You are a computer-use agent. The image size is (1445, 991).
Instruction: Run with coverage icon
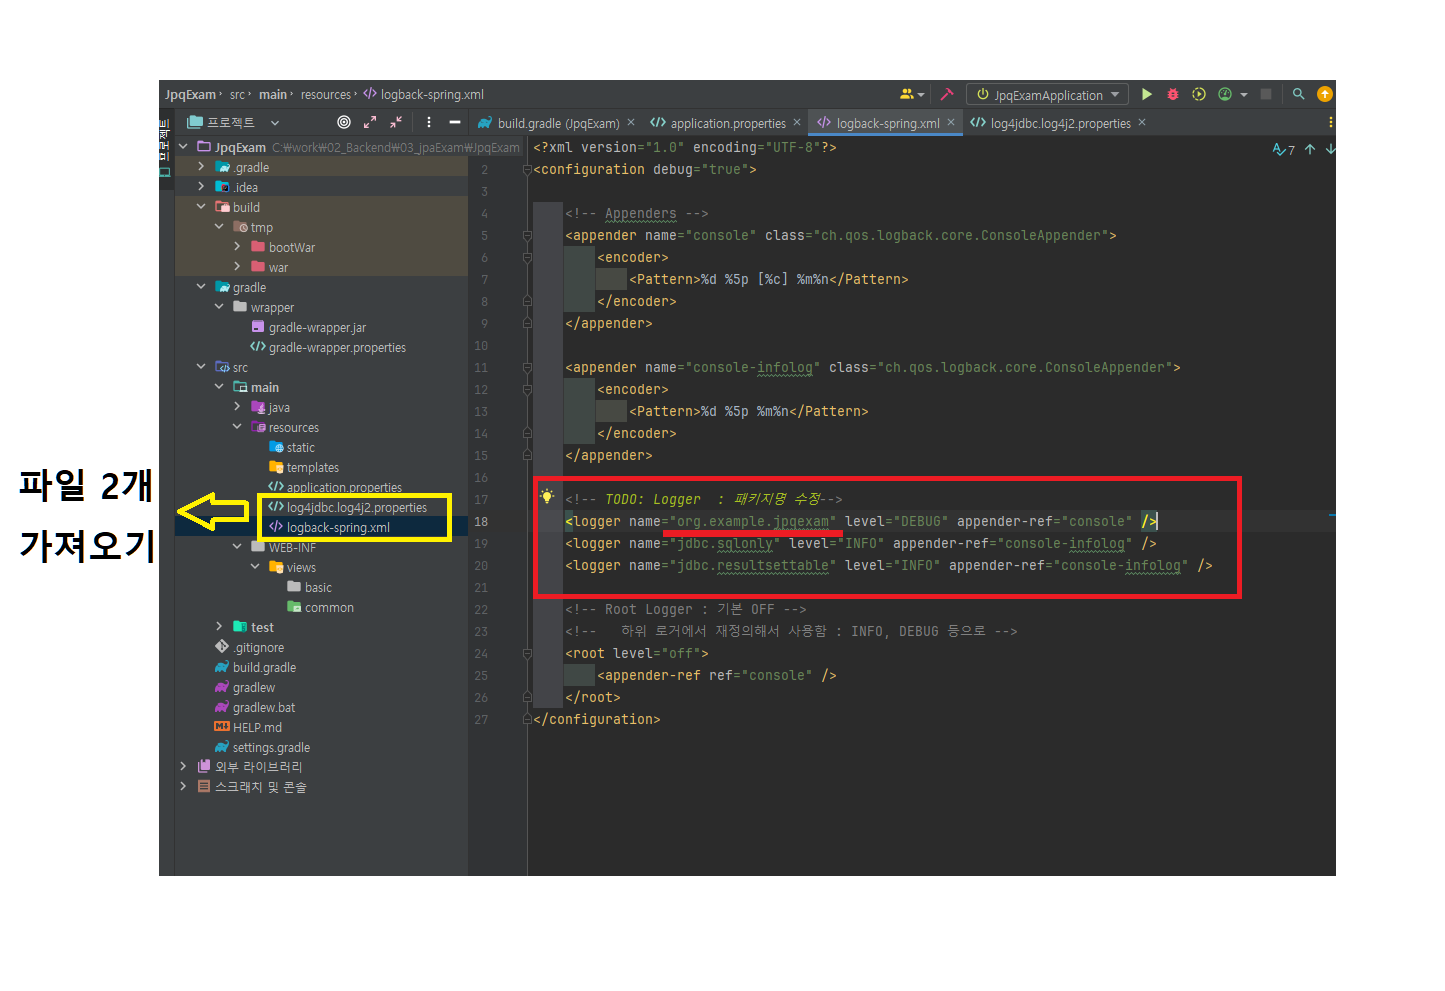point(1199,94)
